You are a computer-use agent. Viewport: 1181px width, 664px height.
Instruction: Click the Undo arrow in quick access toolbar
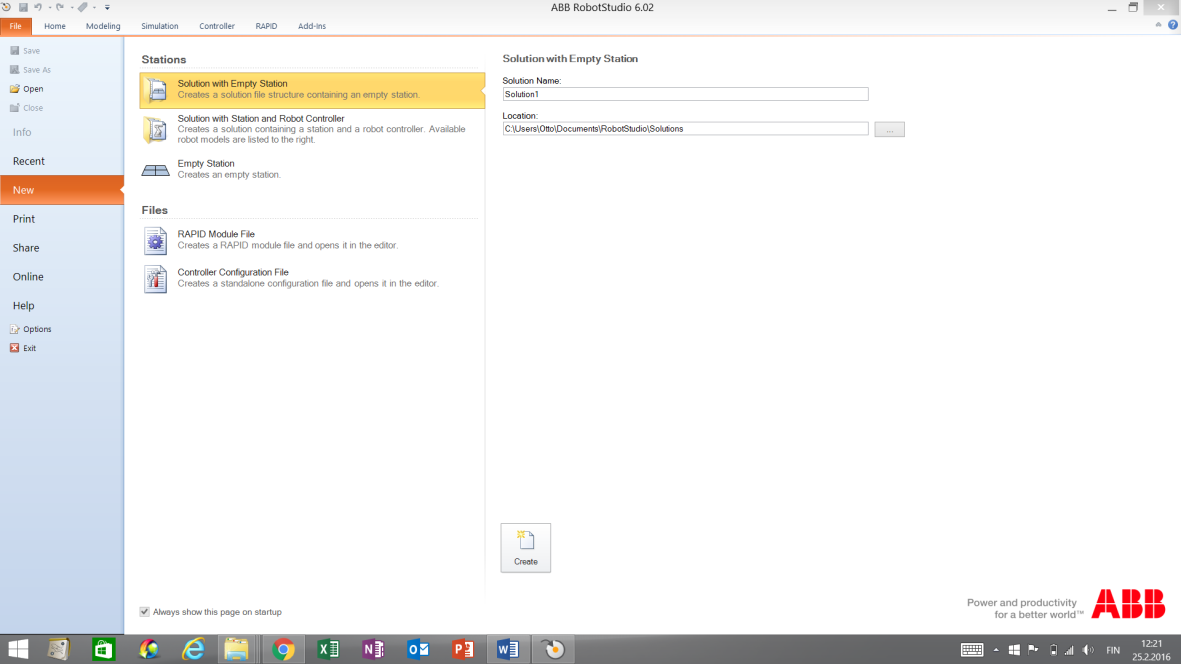(x=38, y=7)
